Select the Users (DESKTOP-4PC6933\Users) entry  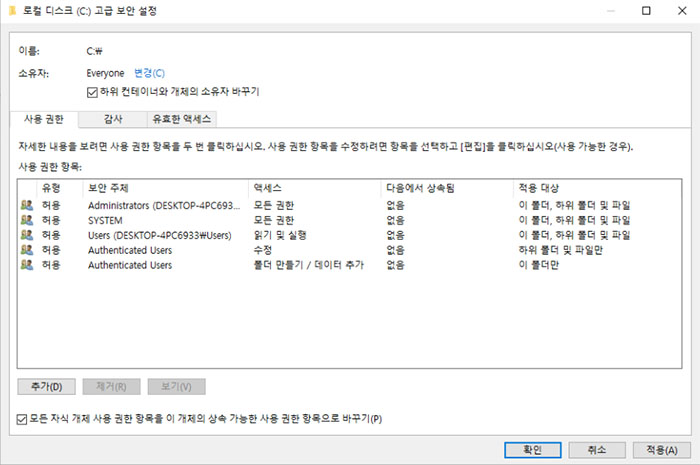[x=350, y=235]
